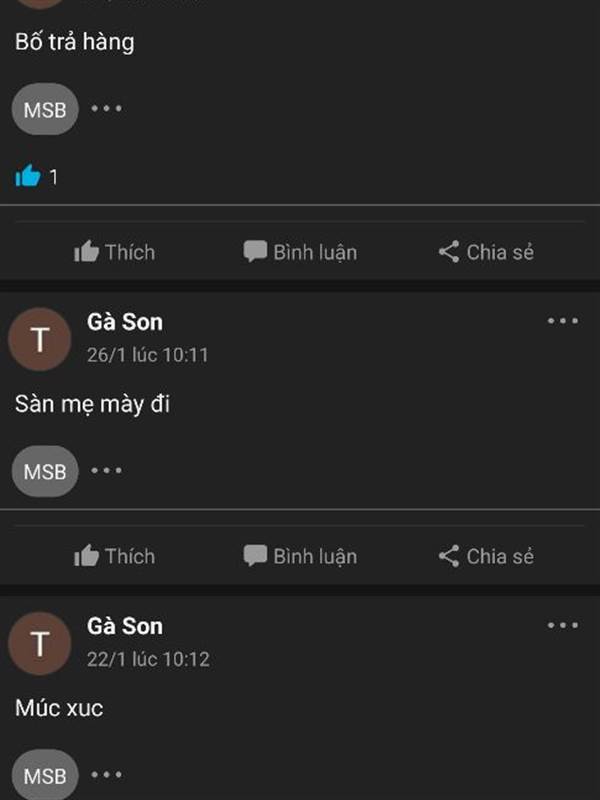This screenshot has height=800, width=600.
Task: Share the "Sàn mẹ mày đi" post
Action: click(x=486, y=556)
